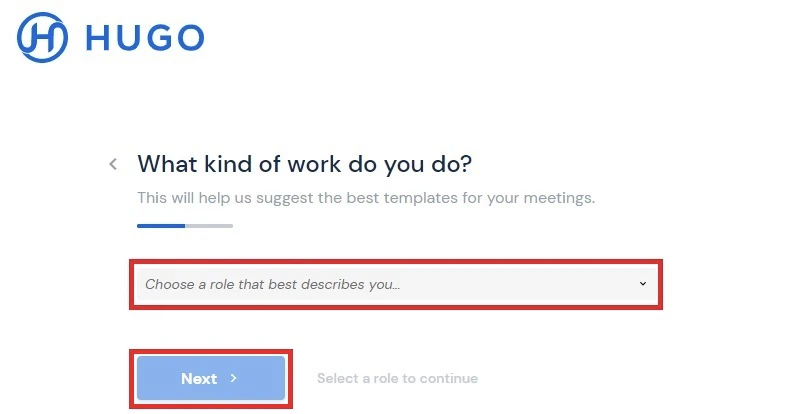Screen dimensions: 791x414
Task: Open the role selection dropdown
Action: click(395, 284)
